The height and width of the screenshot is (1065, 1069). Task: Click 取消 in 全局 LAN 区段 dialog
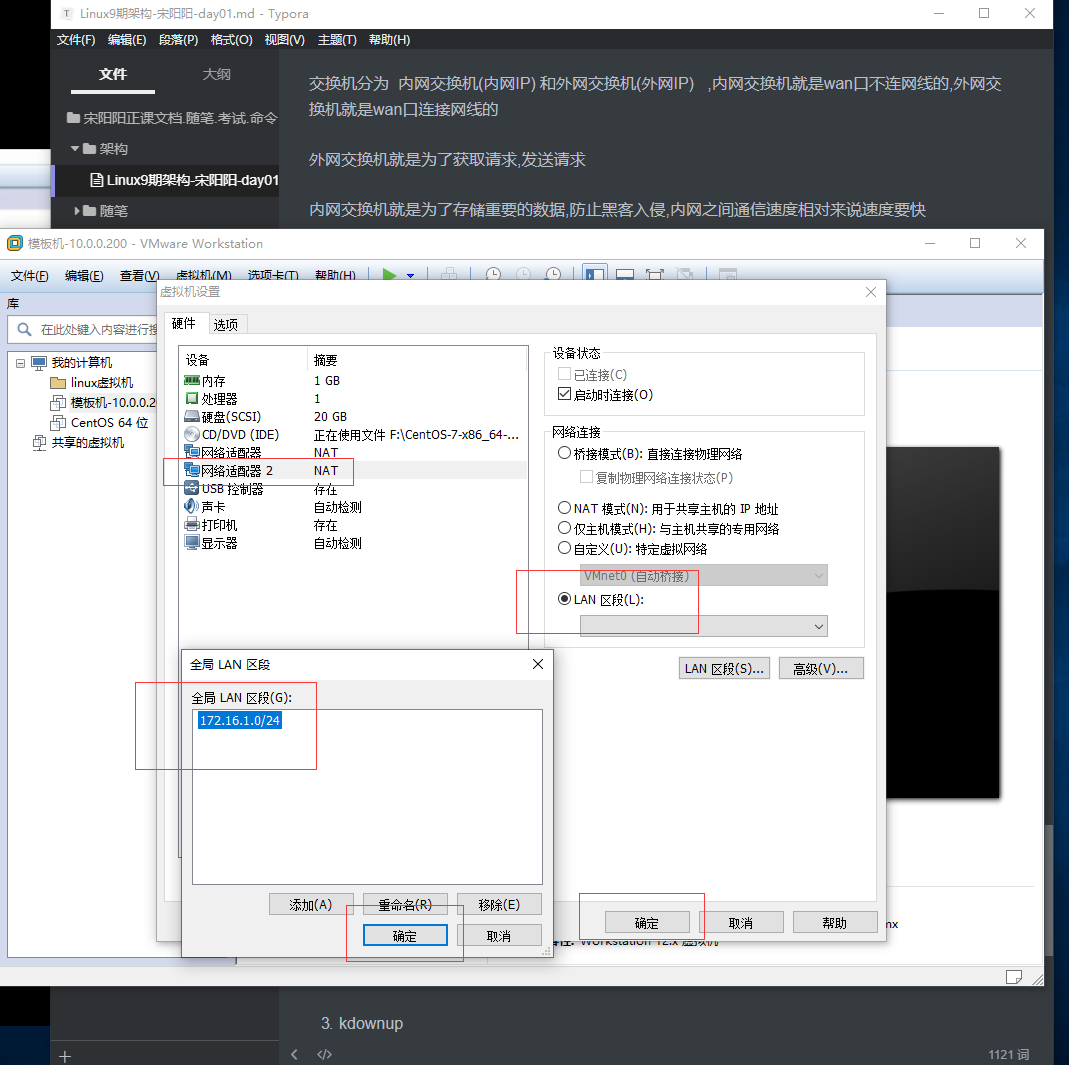pyautogui.click(x=499, y=935)
